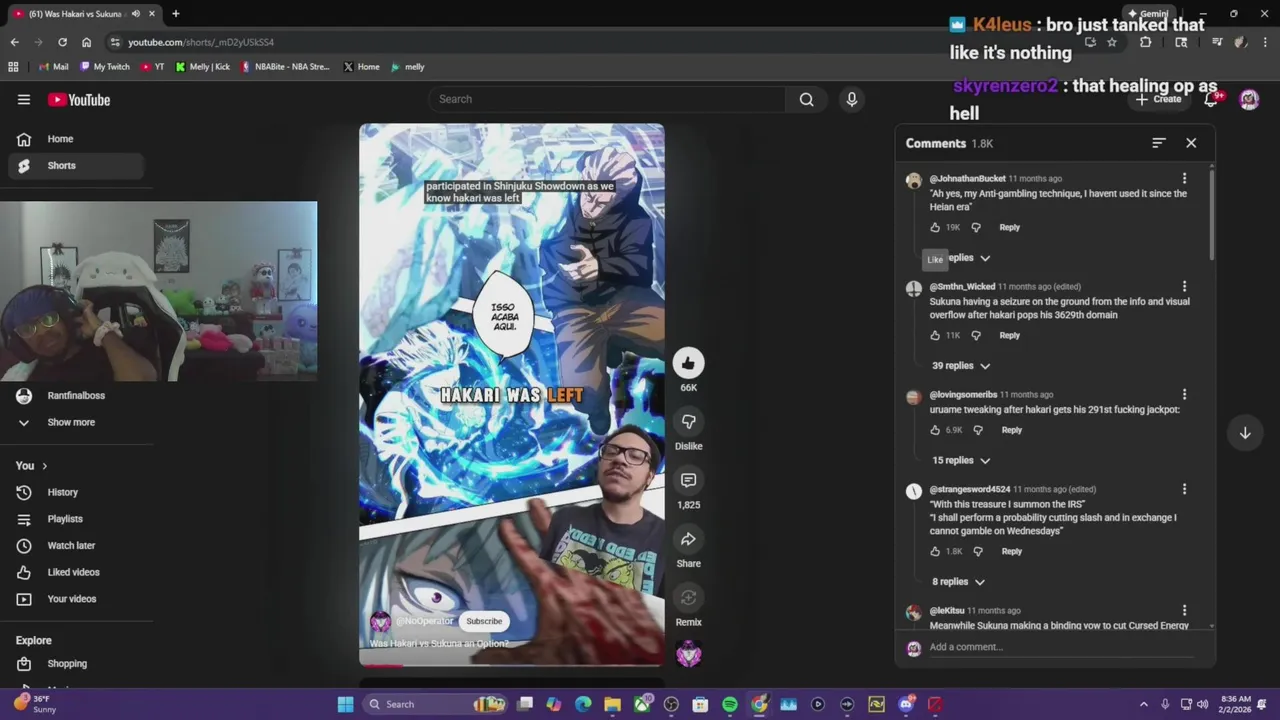
Task: Click the Add a comment field
Action: coord(1060,647)
